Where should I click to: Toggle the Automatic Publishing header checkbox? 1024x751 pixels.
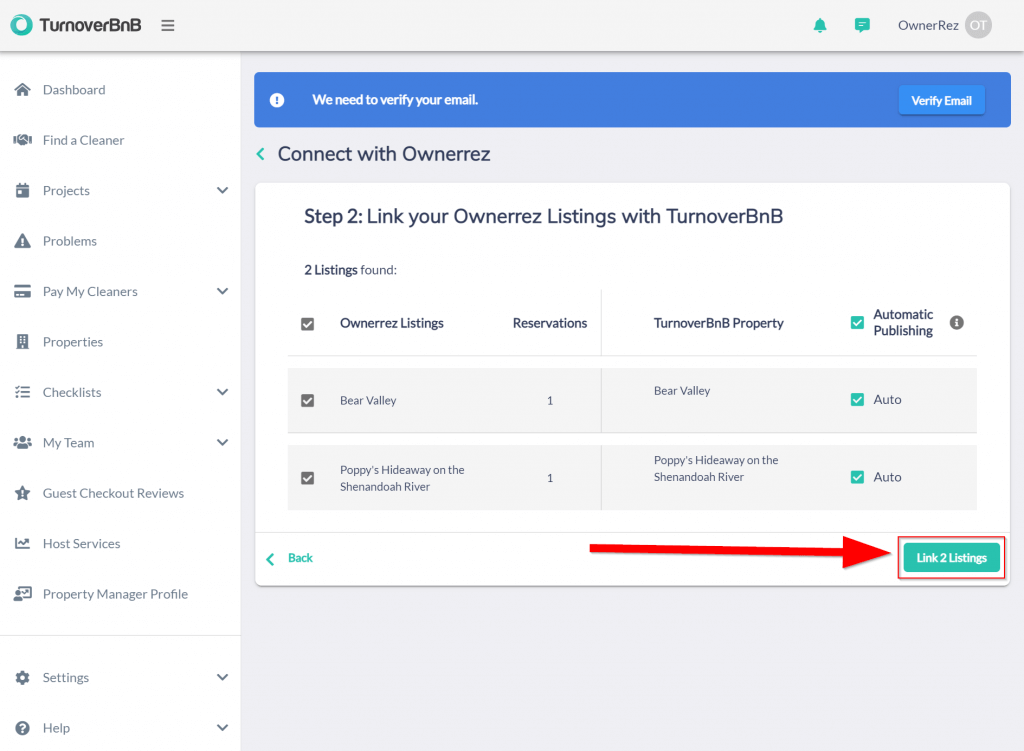pos(857,323)
